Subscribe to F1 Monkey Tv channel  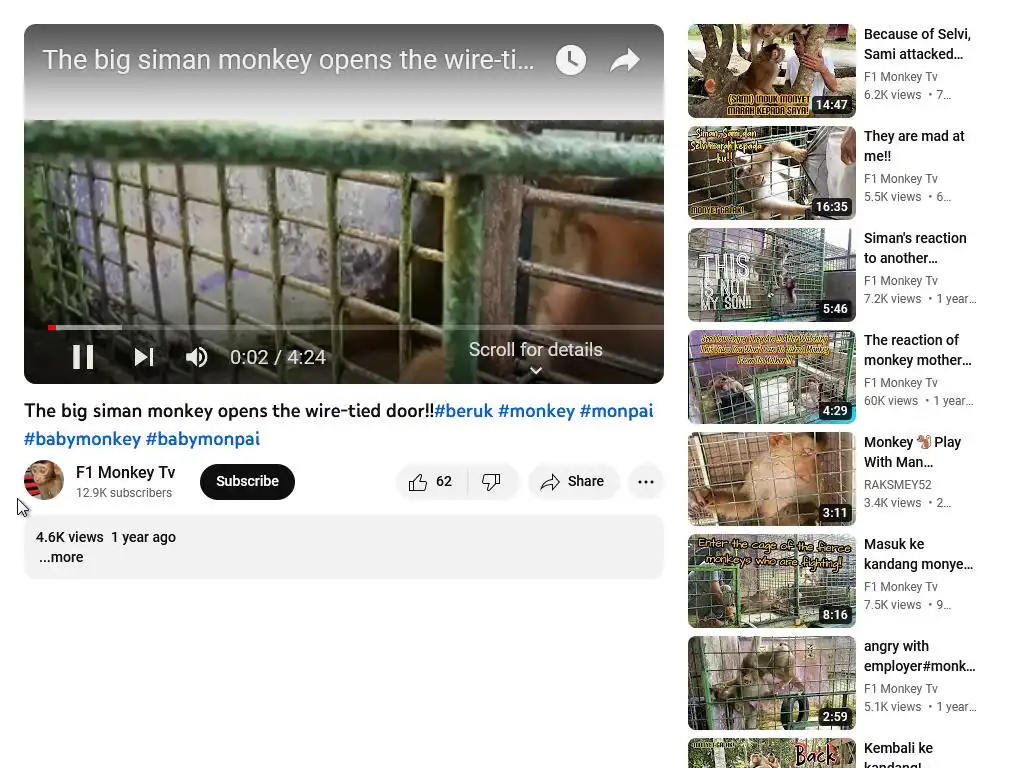pos(248,482)
